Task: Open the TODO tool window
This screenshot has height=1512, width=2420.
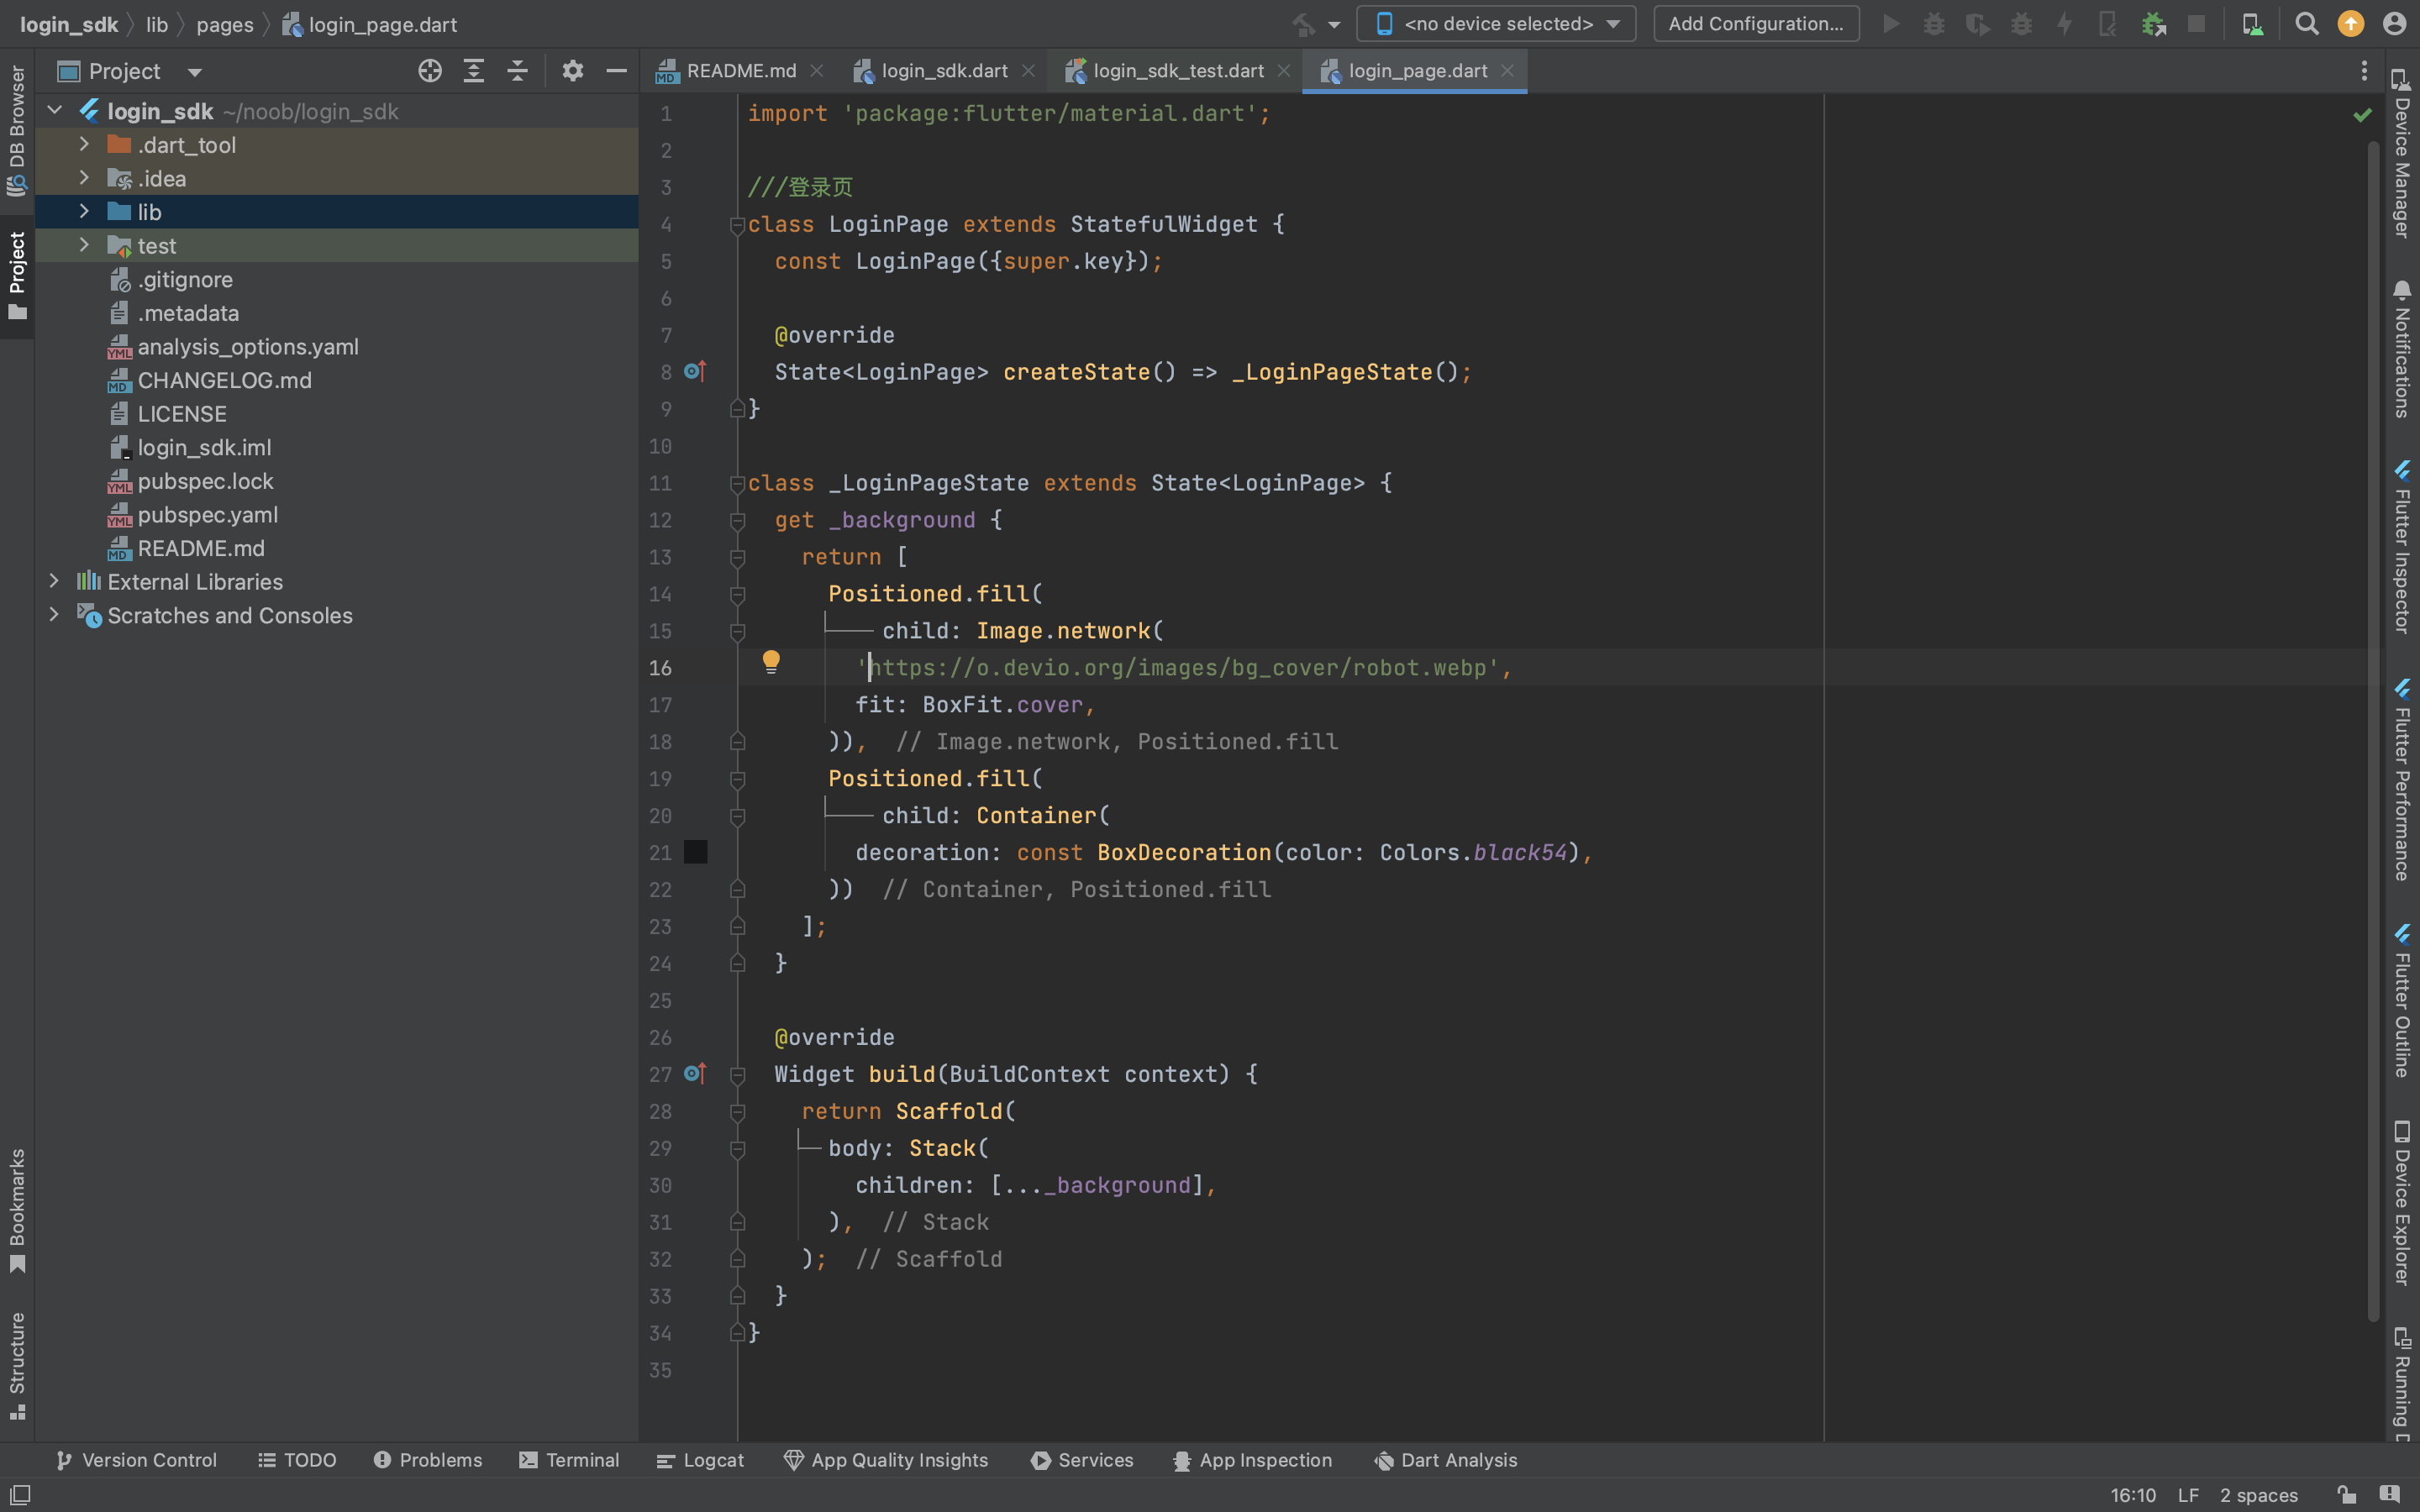Action: pos(297,1460)
